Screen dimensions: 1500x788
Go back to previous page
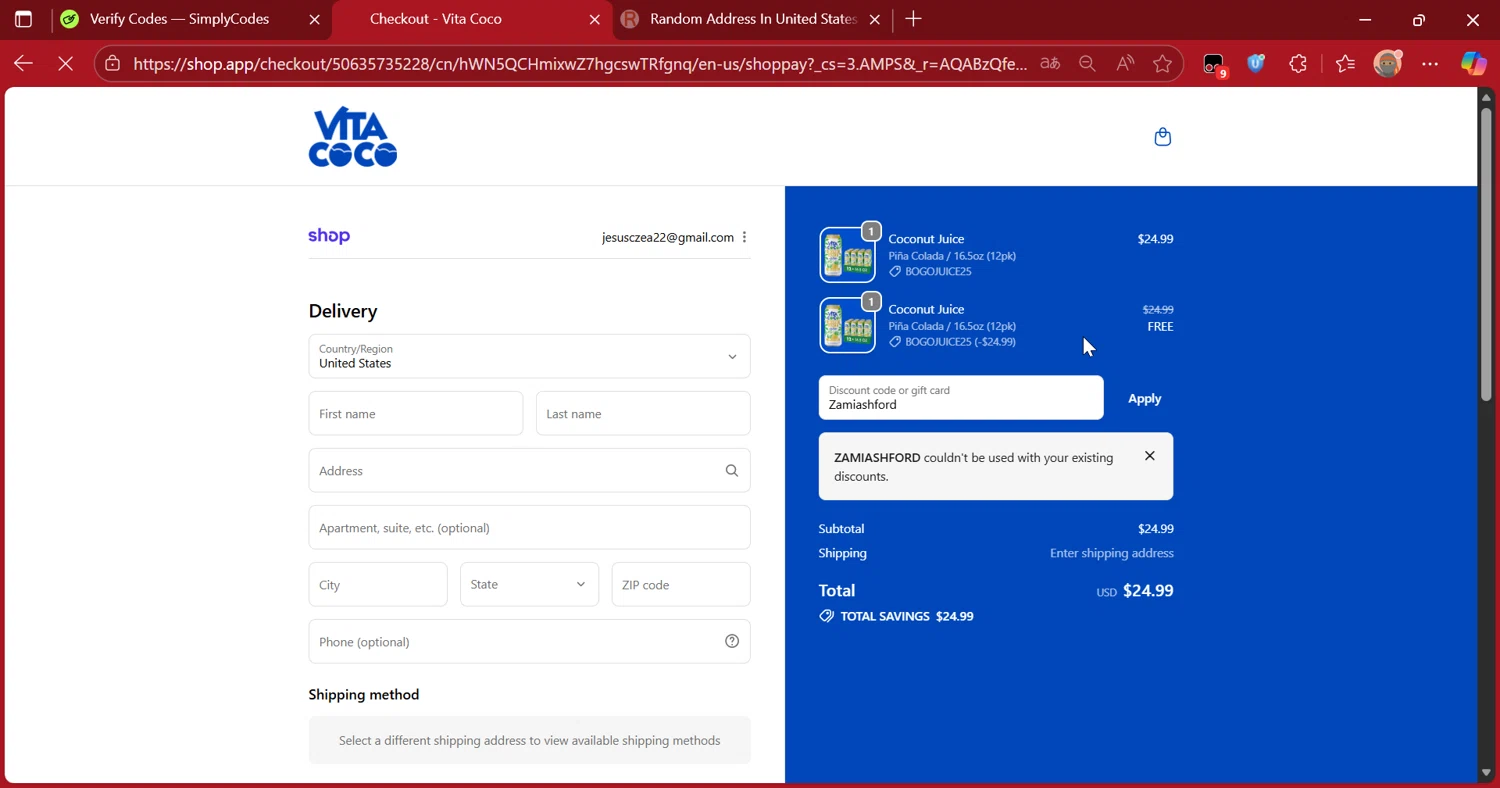[23, 64]
